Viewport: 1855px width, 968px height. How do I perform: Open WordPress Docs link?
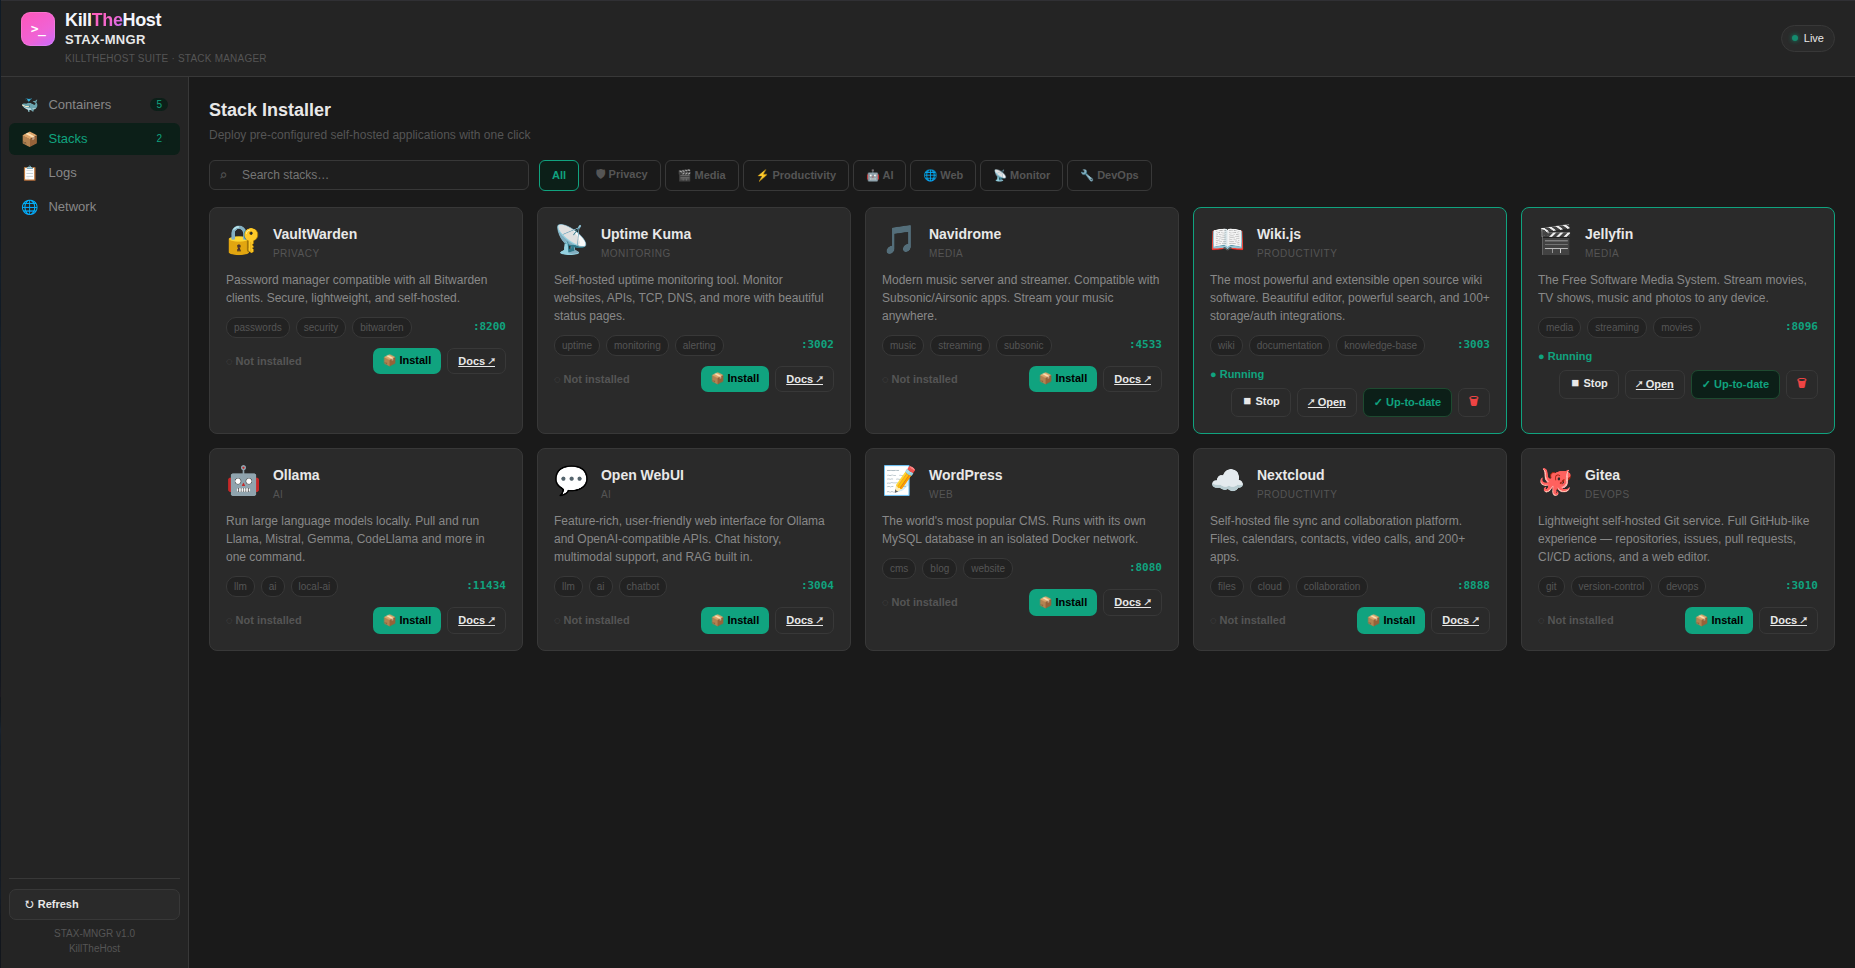tap(1133, 602)
